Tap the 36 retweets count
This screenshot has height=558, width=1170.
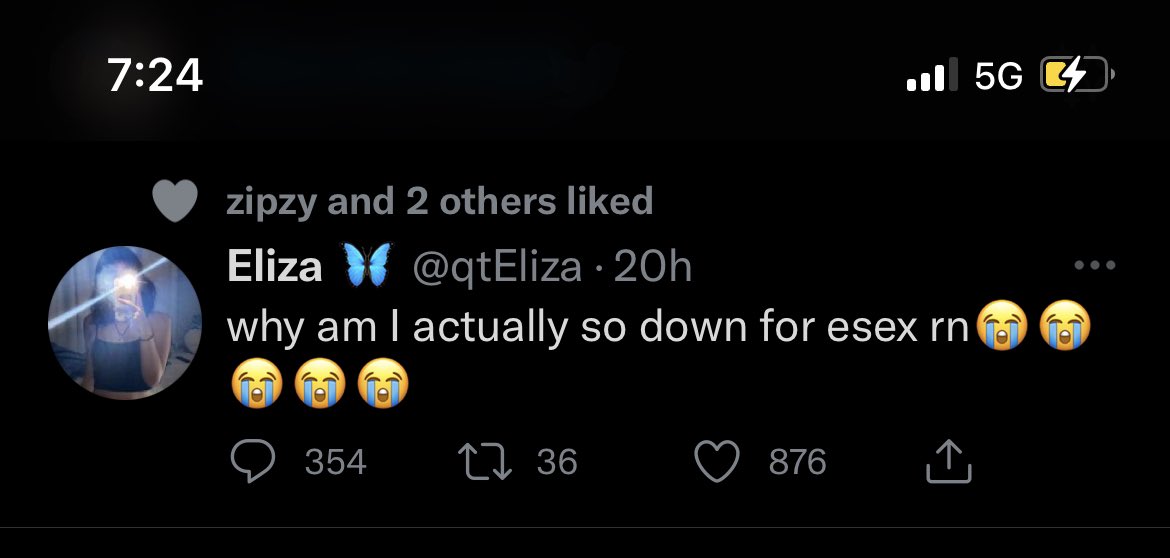557,462
